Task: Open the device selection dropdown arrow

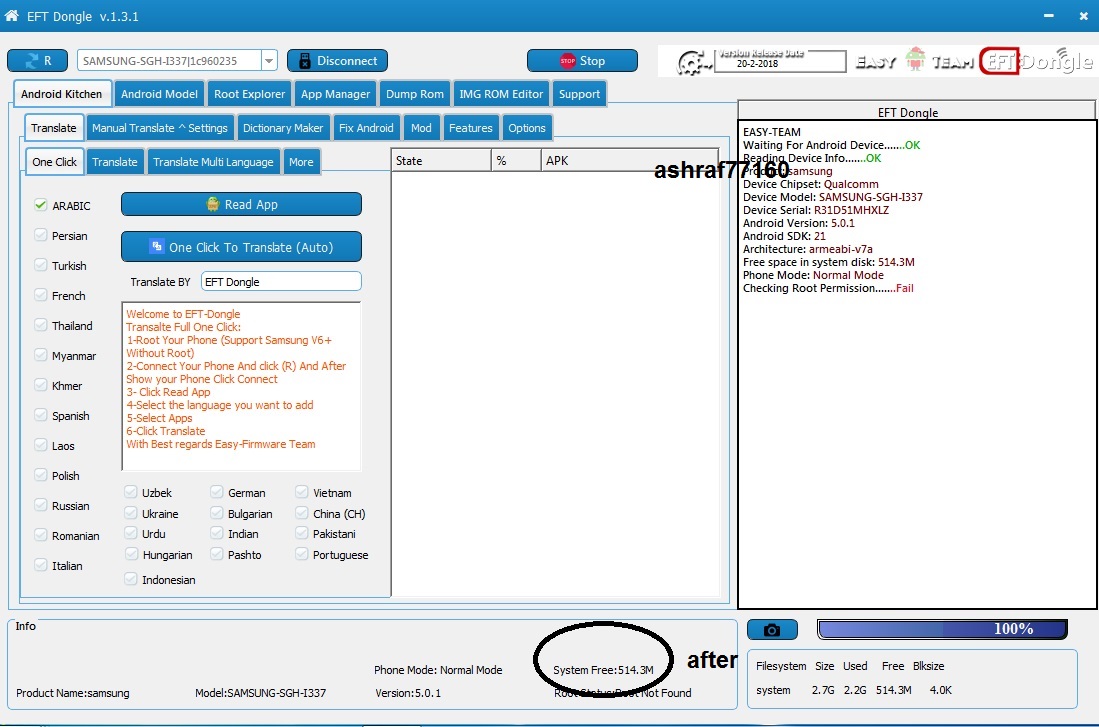Action: pos(269,61)
